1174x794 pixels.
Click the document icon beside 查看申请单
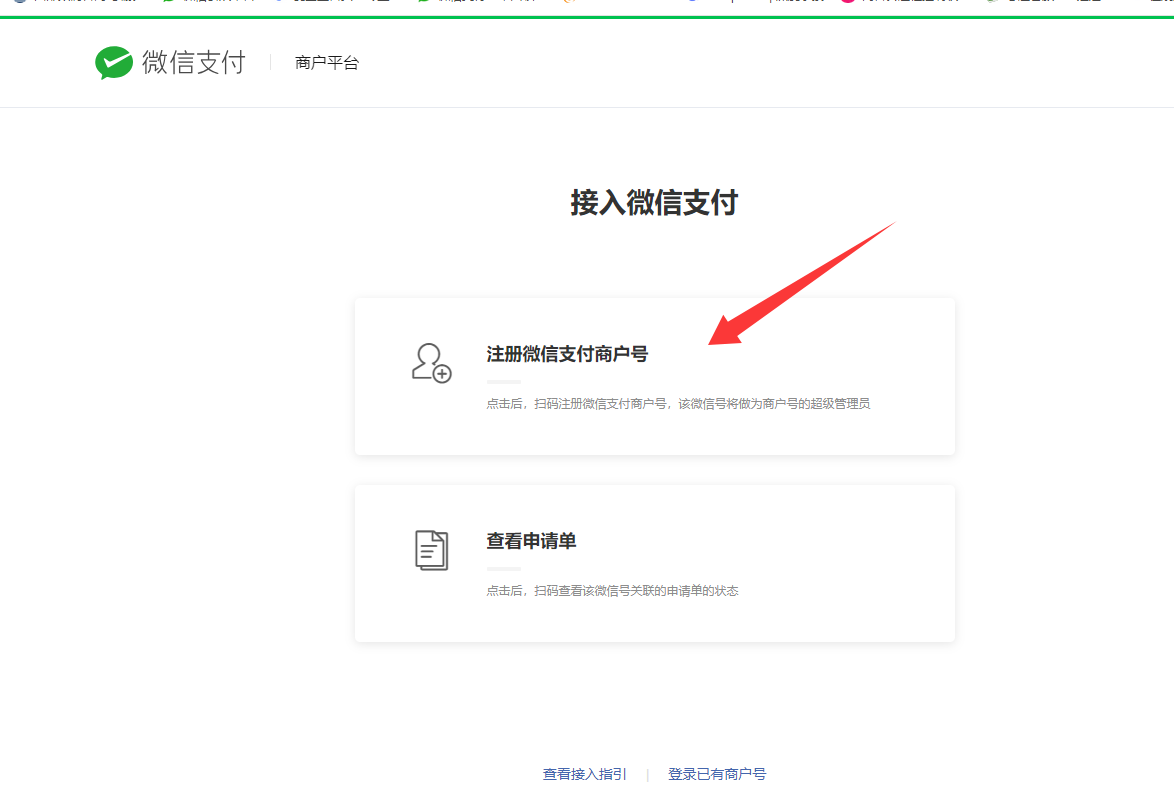(431, 550)
